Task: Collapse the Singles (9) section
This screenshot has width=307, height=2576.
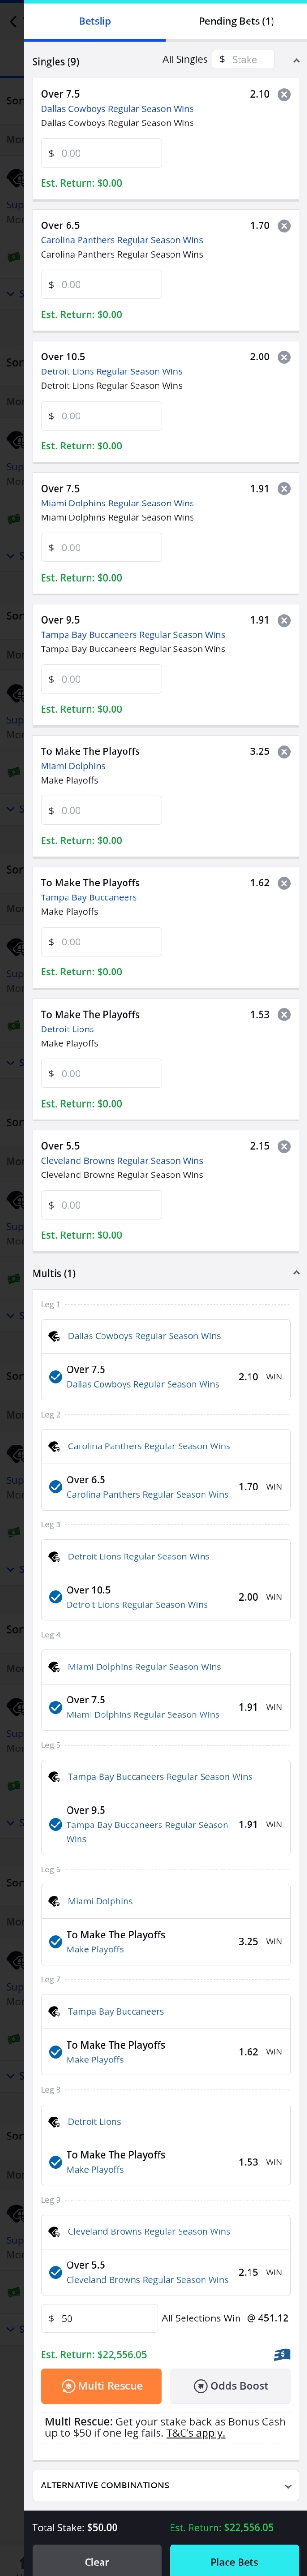Action: click(x=295, y=61)
